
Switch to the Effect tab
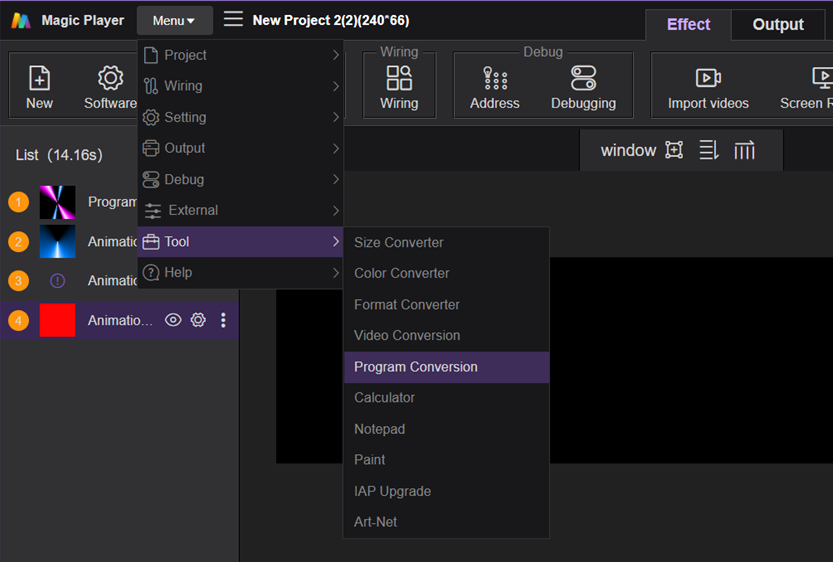(x=688, y=24)
